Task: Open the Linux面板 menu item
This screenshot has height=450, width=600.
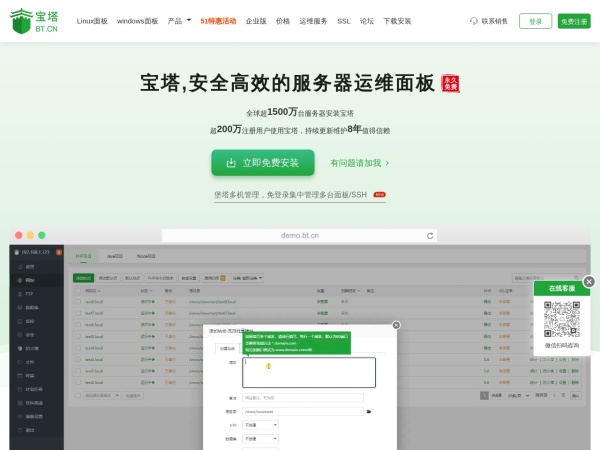Action: pyautogui.click(x=92, y=21)
